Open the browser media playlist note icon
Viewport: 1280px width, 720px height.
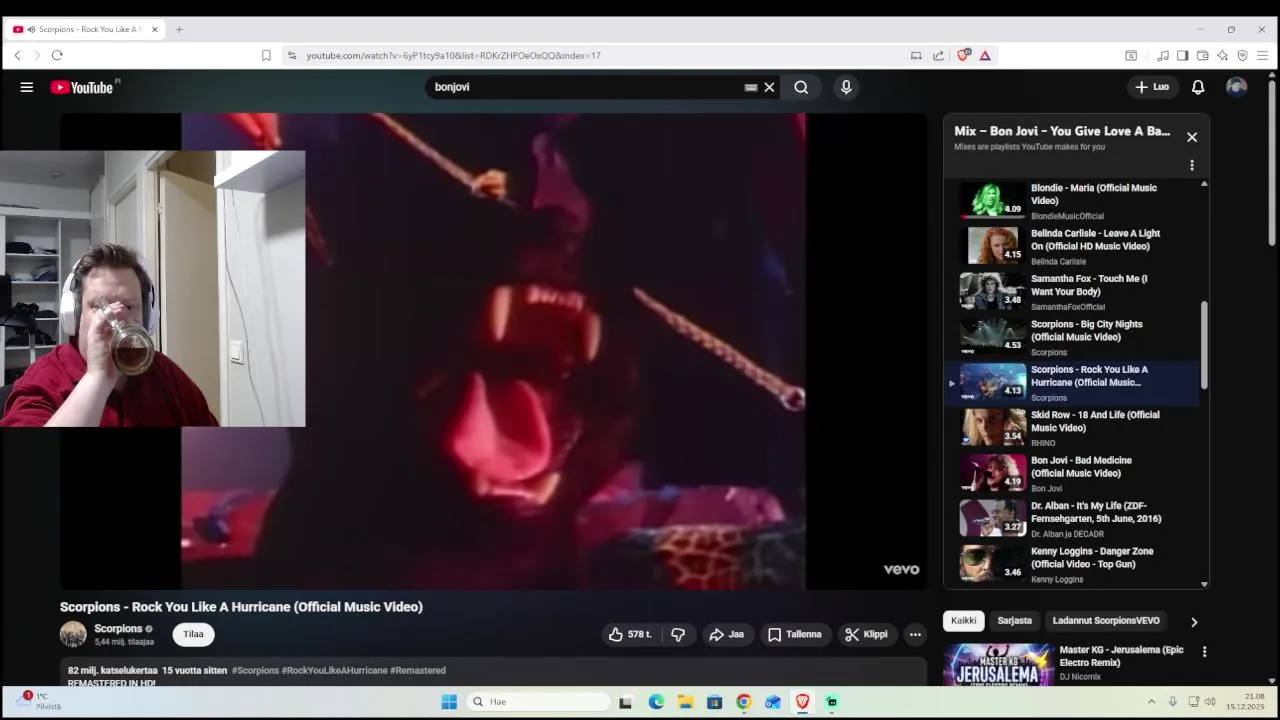pos(1163,55)
